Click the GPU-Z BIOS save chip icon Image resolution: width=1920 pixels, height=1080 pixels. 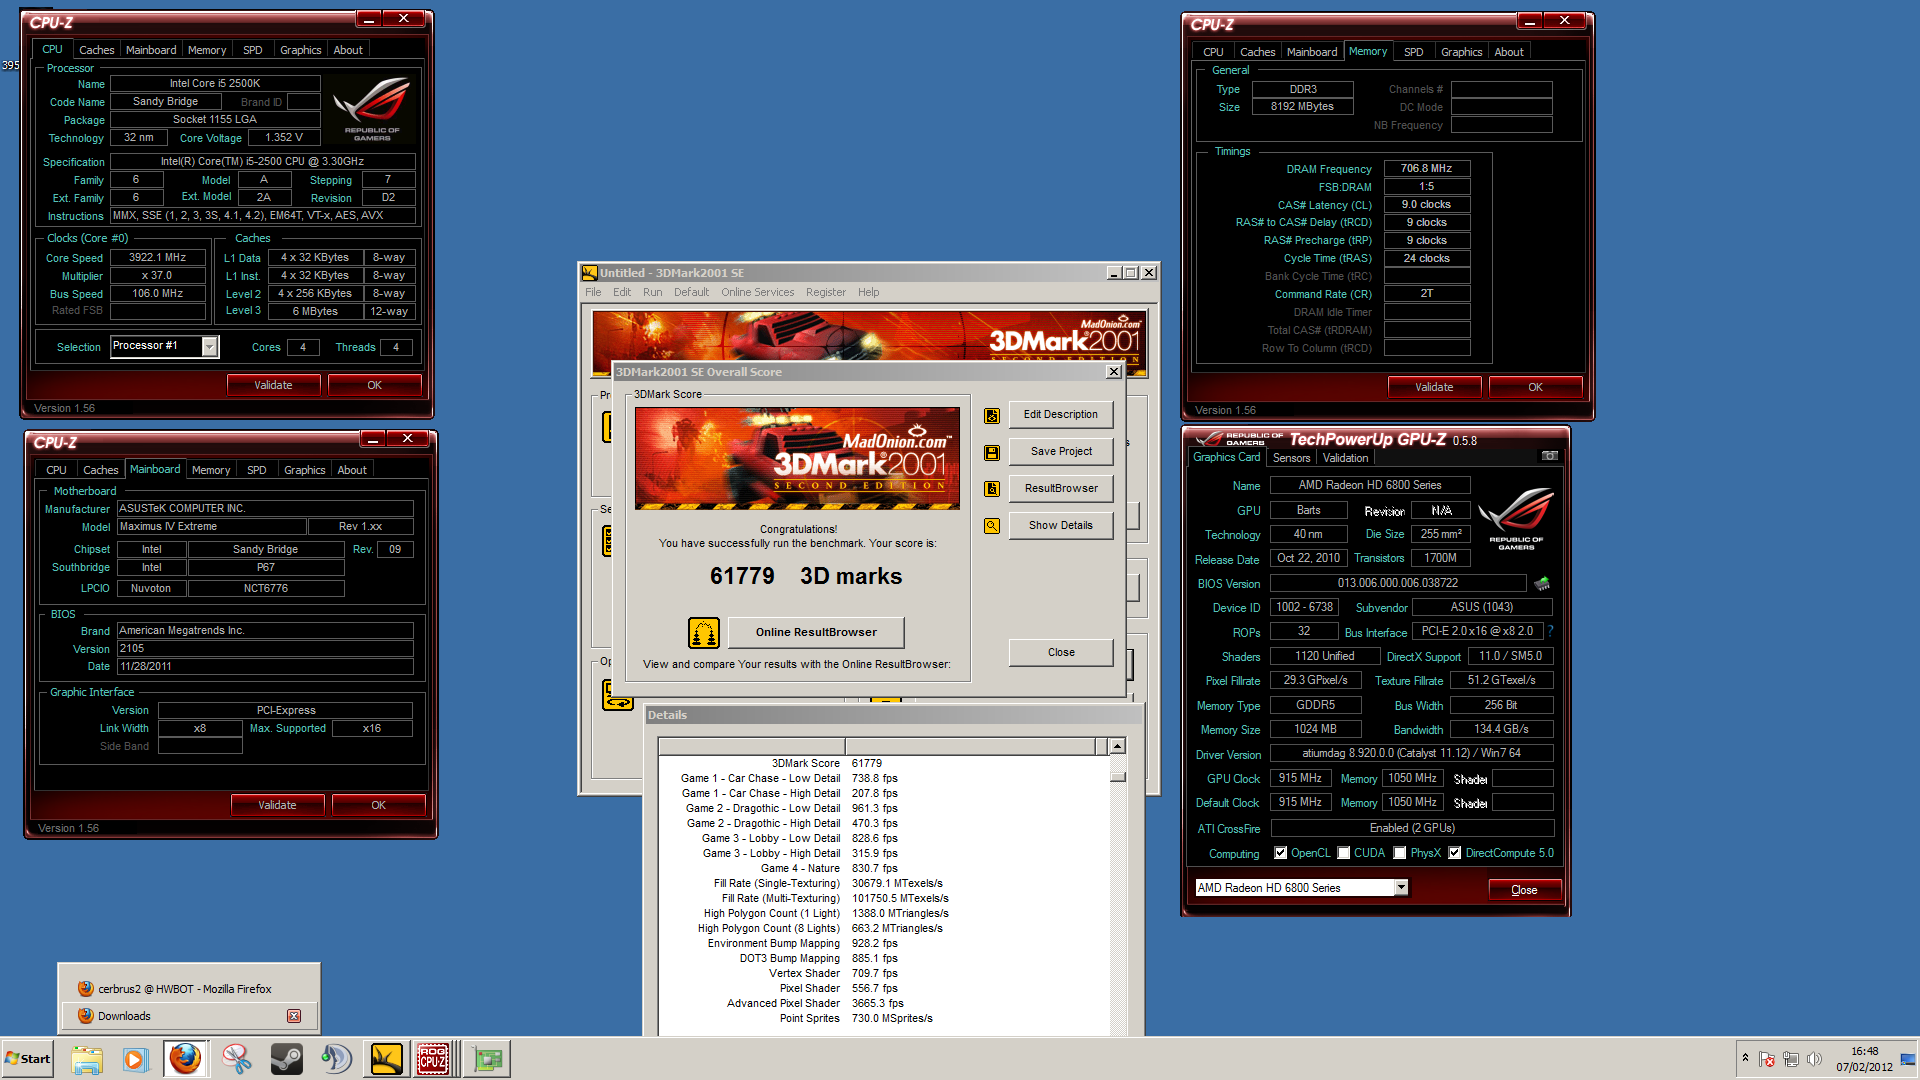(1542, 583)
